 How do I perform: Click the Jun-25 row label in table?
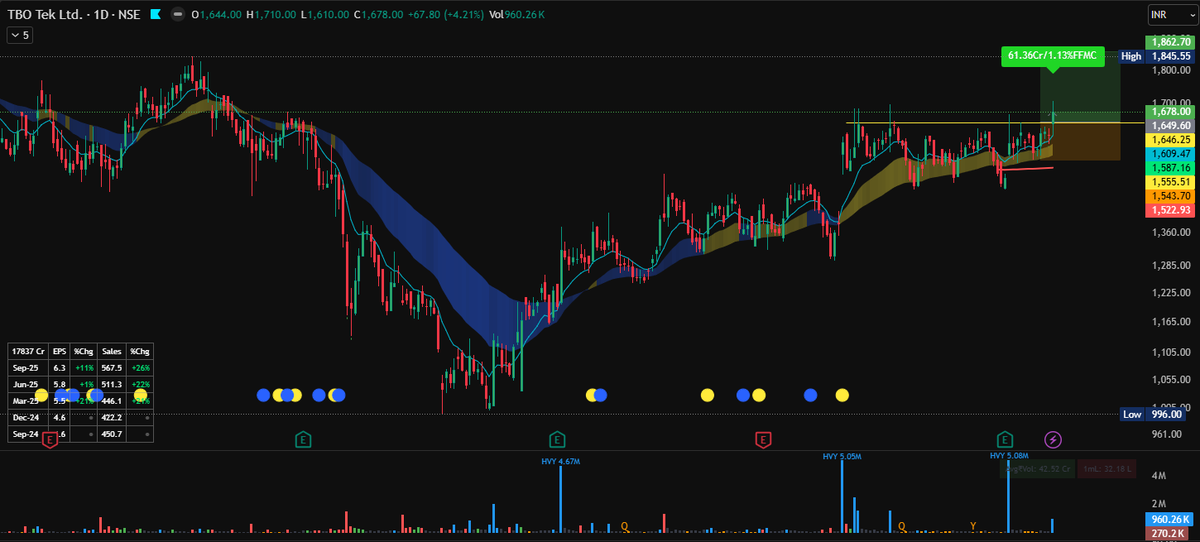27,382
